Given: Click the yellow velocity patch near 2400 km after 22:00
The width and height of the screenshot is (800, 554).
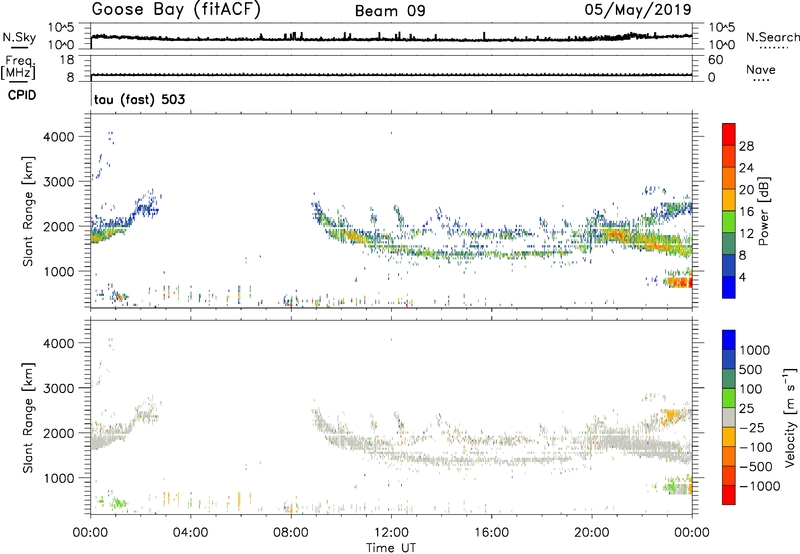Looking at the screenshot, I should pos(672,416).
